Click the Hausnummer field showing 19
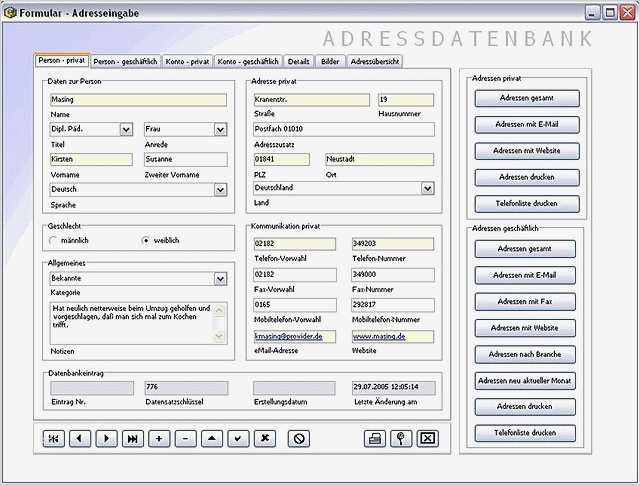The width and height of the screenshot is (640, 485). pyautogui.click(x=406, y=100)
